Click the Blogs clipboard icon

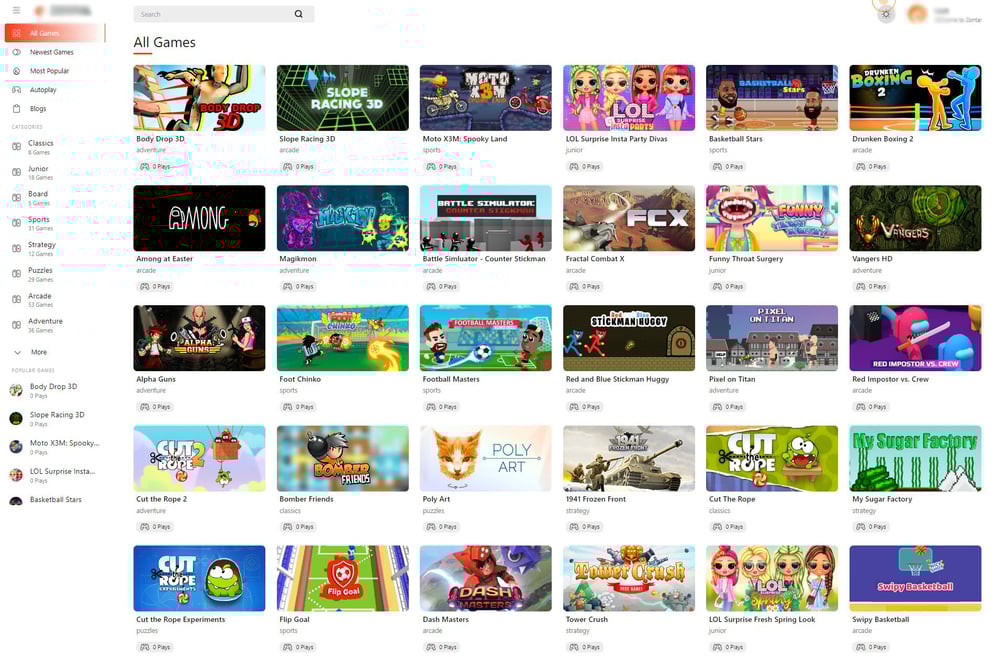pyautogui.click(x=17, y=109)
